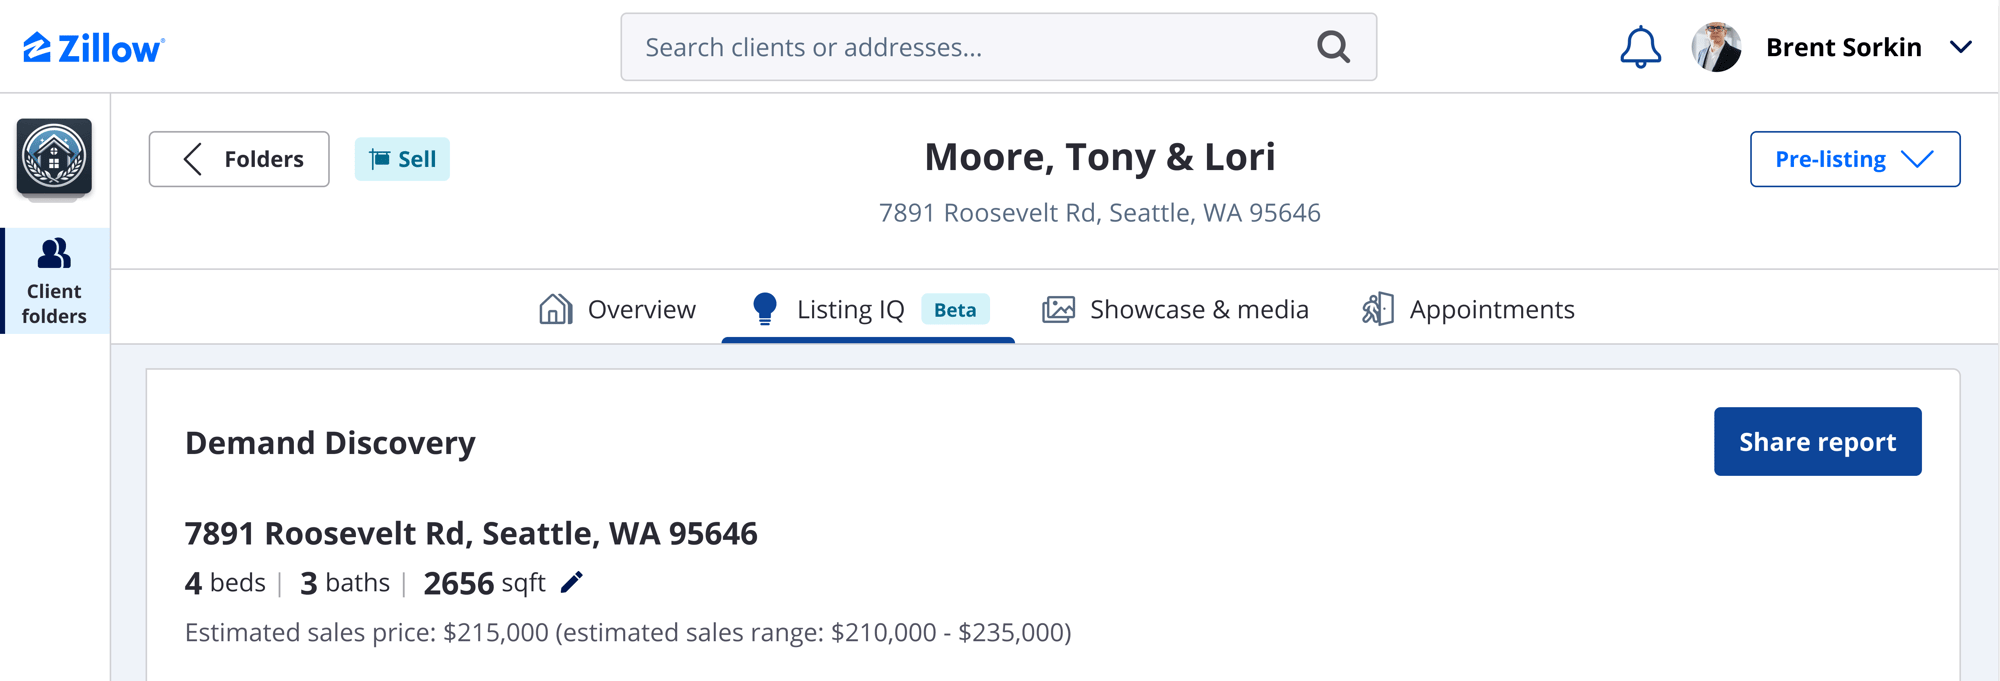This screenshot has width=2000, height=681.
Task: Open Client folders in the sidebar
Action: click(x=54, y=281)
